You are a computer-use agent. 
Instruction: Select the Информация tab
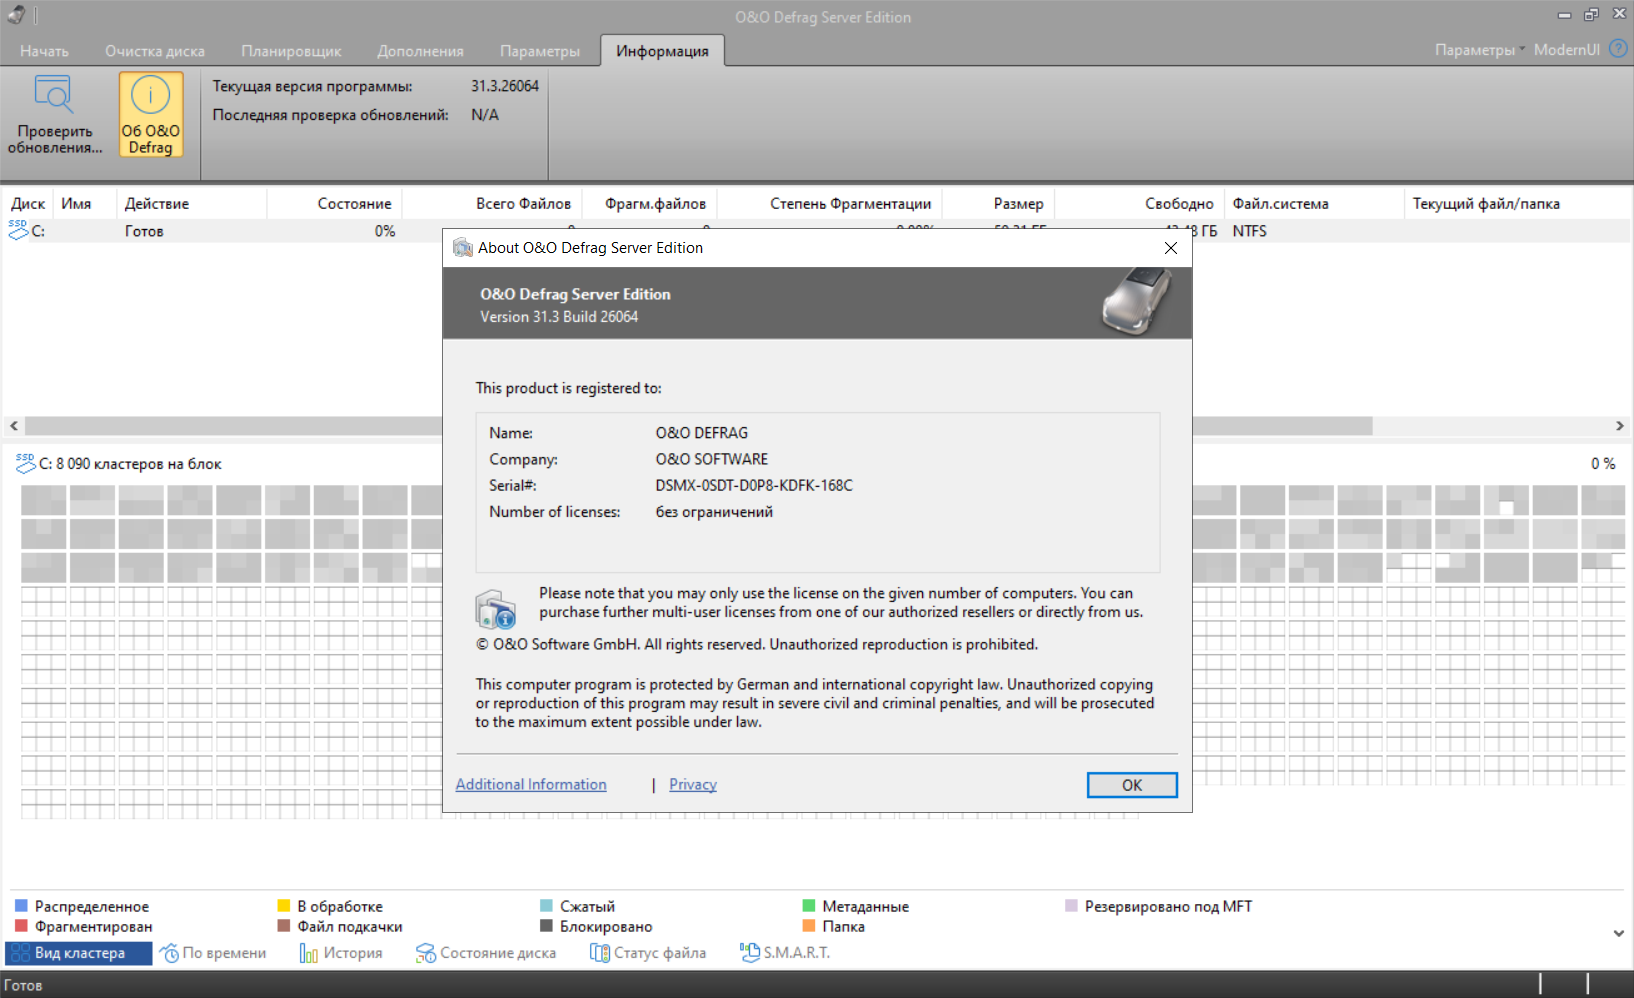click(x=662, y=51)
